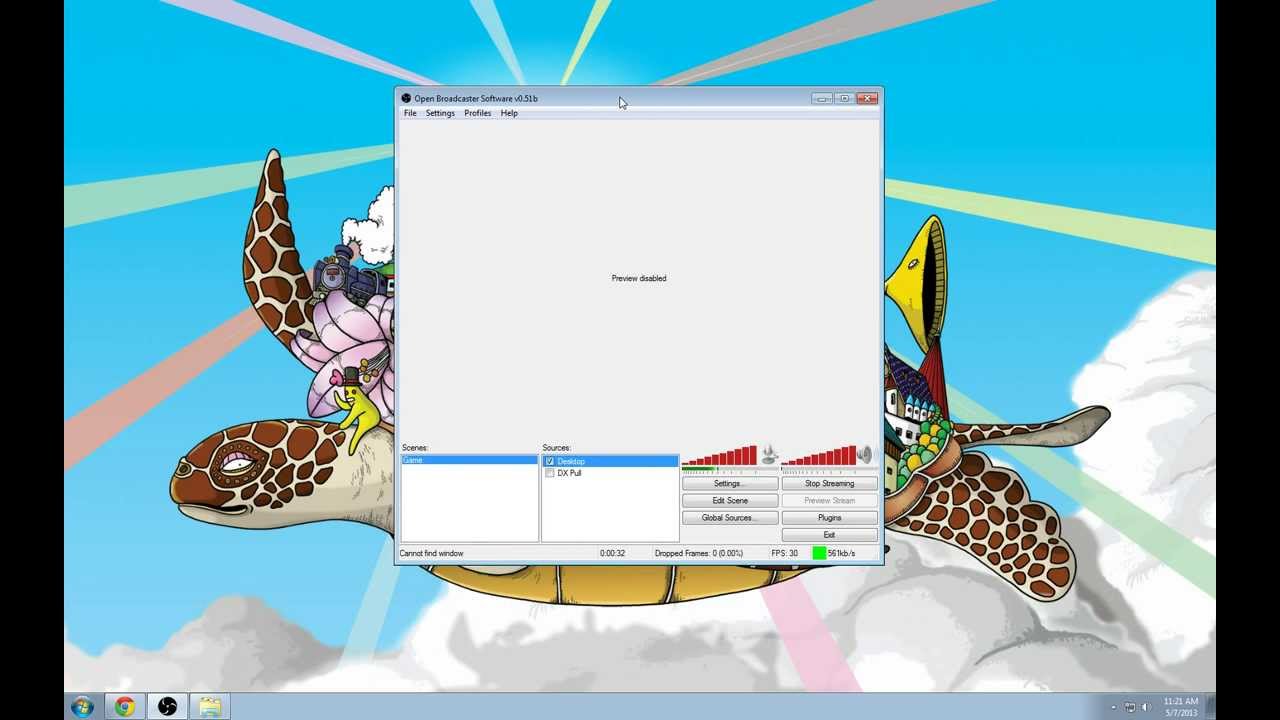1280x720 pixels.
Task: Open Global Sources...
Action: click(730, 518)
